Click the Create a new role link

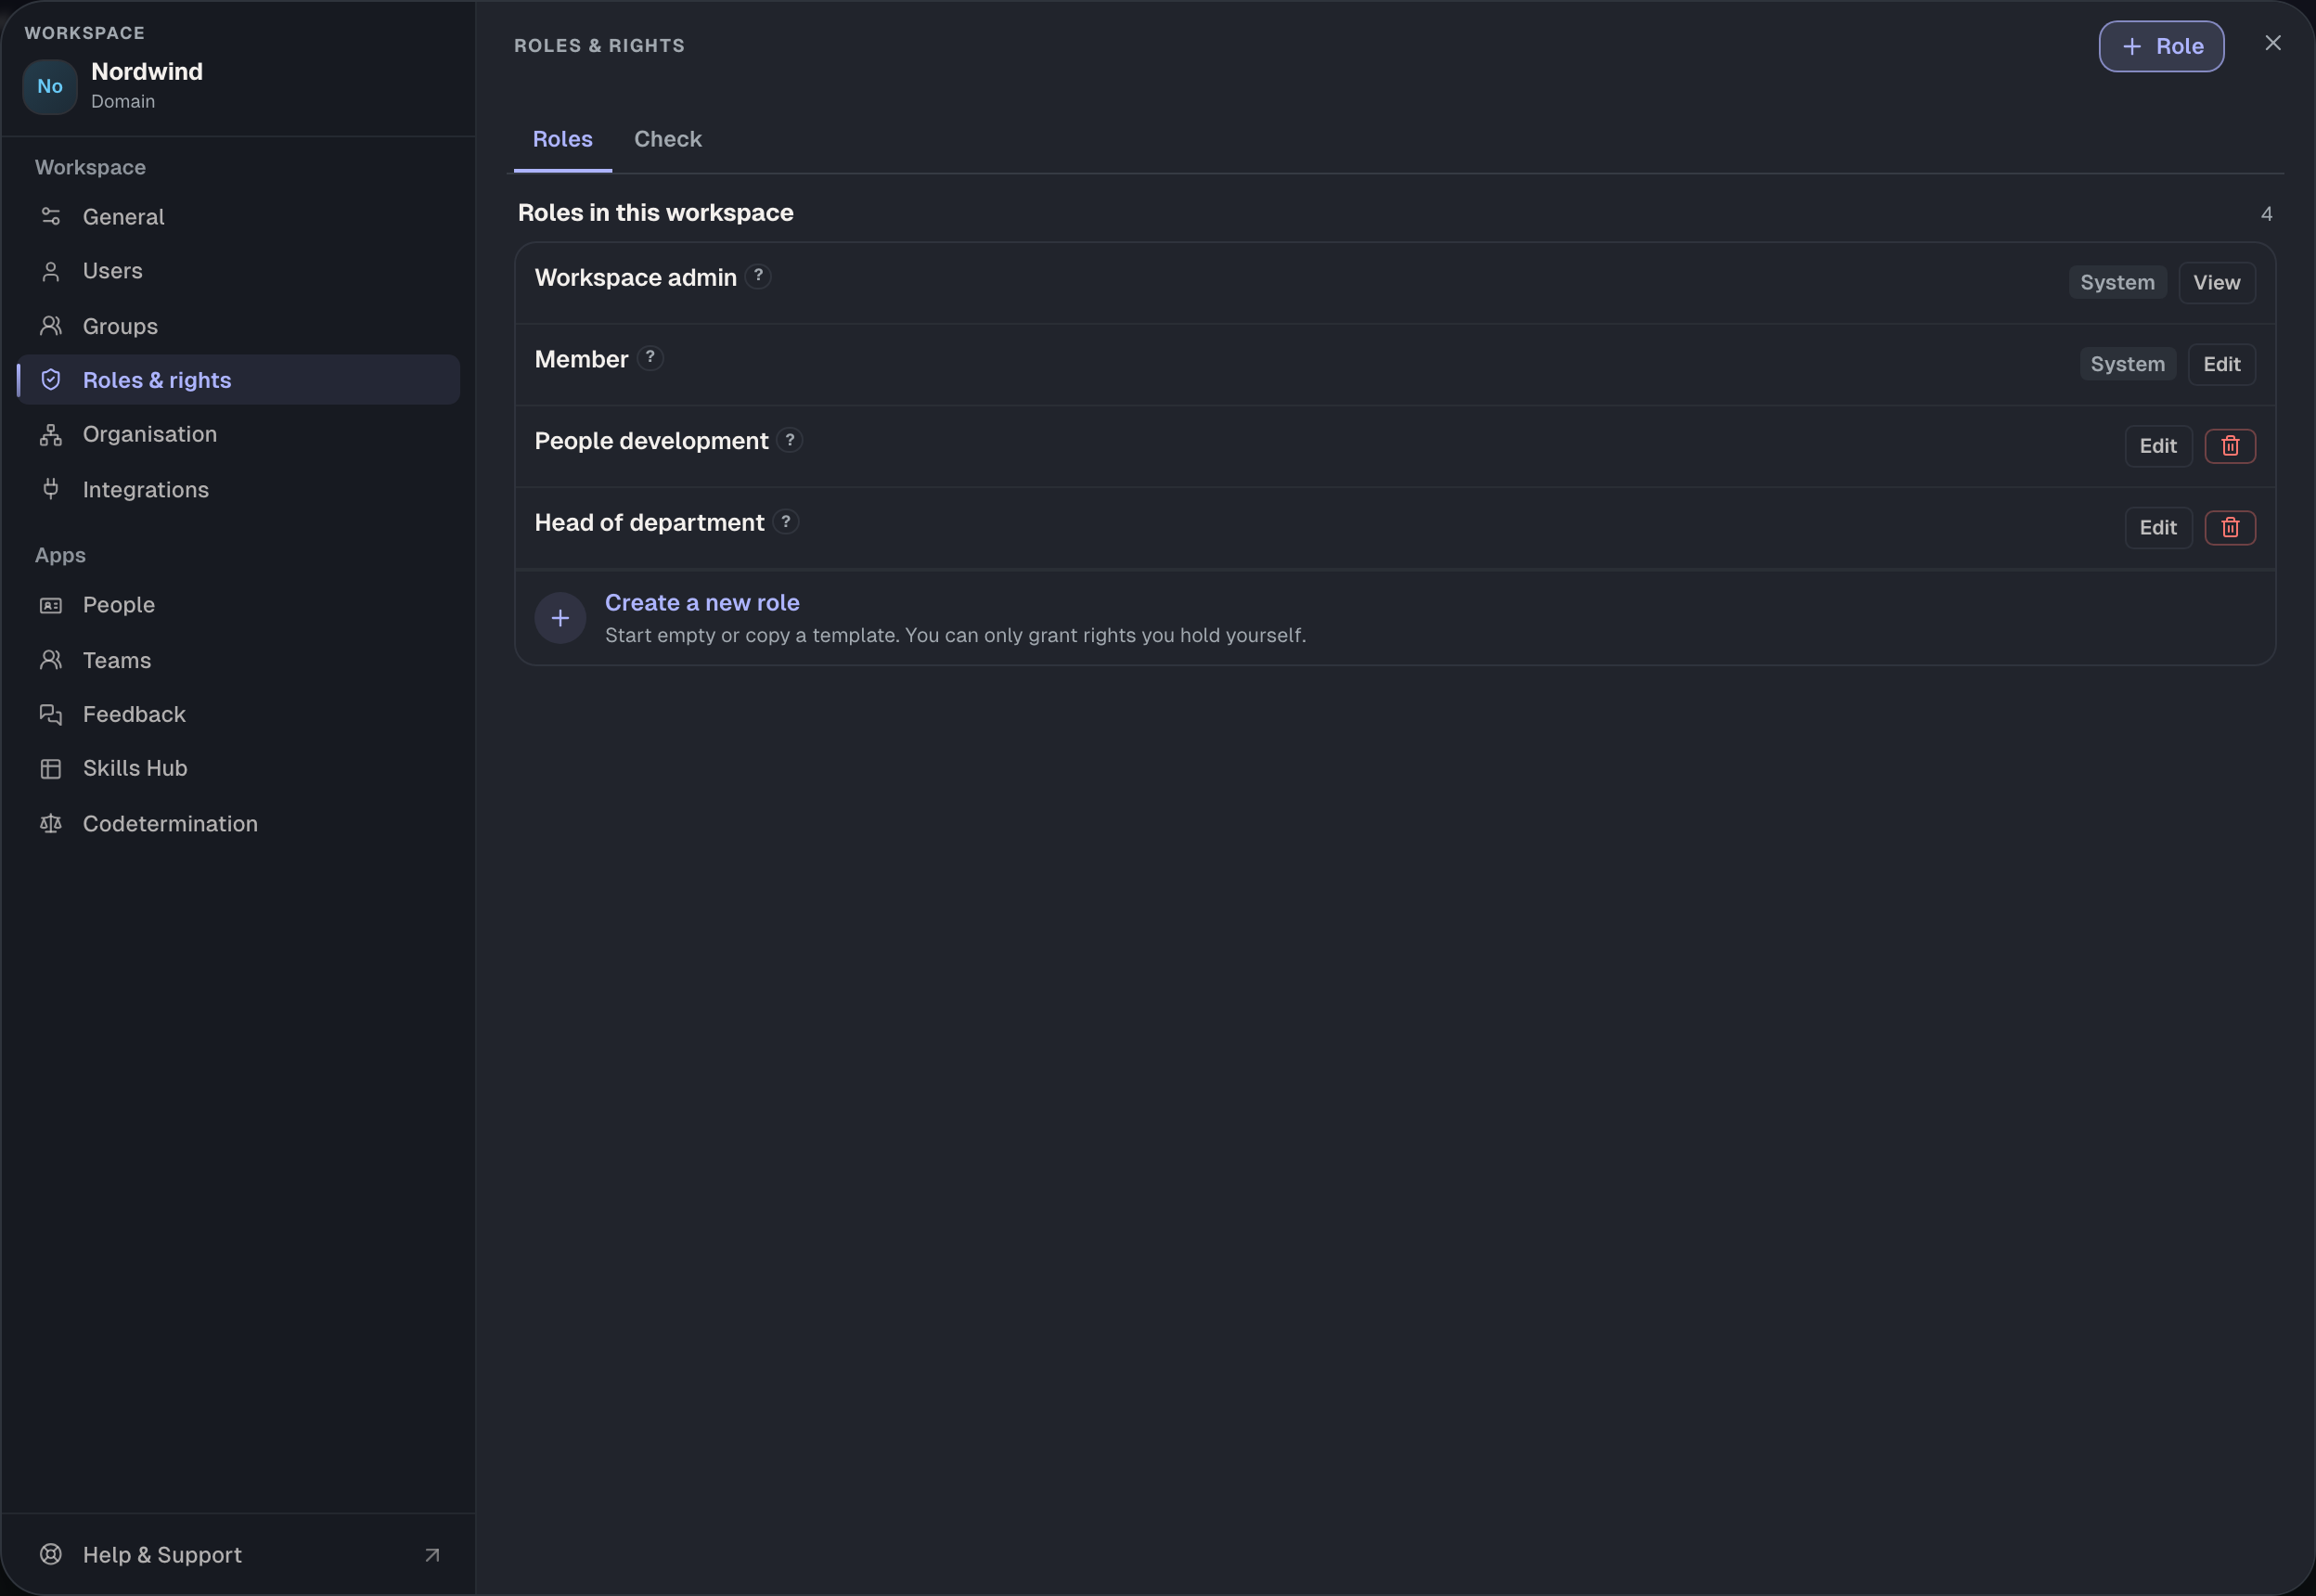coord(702,602)
